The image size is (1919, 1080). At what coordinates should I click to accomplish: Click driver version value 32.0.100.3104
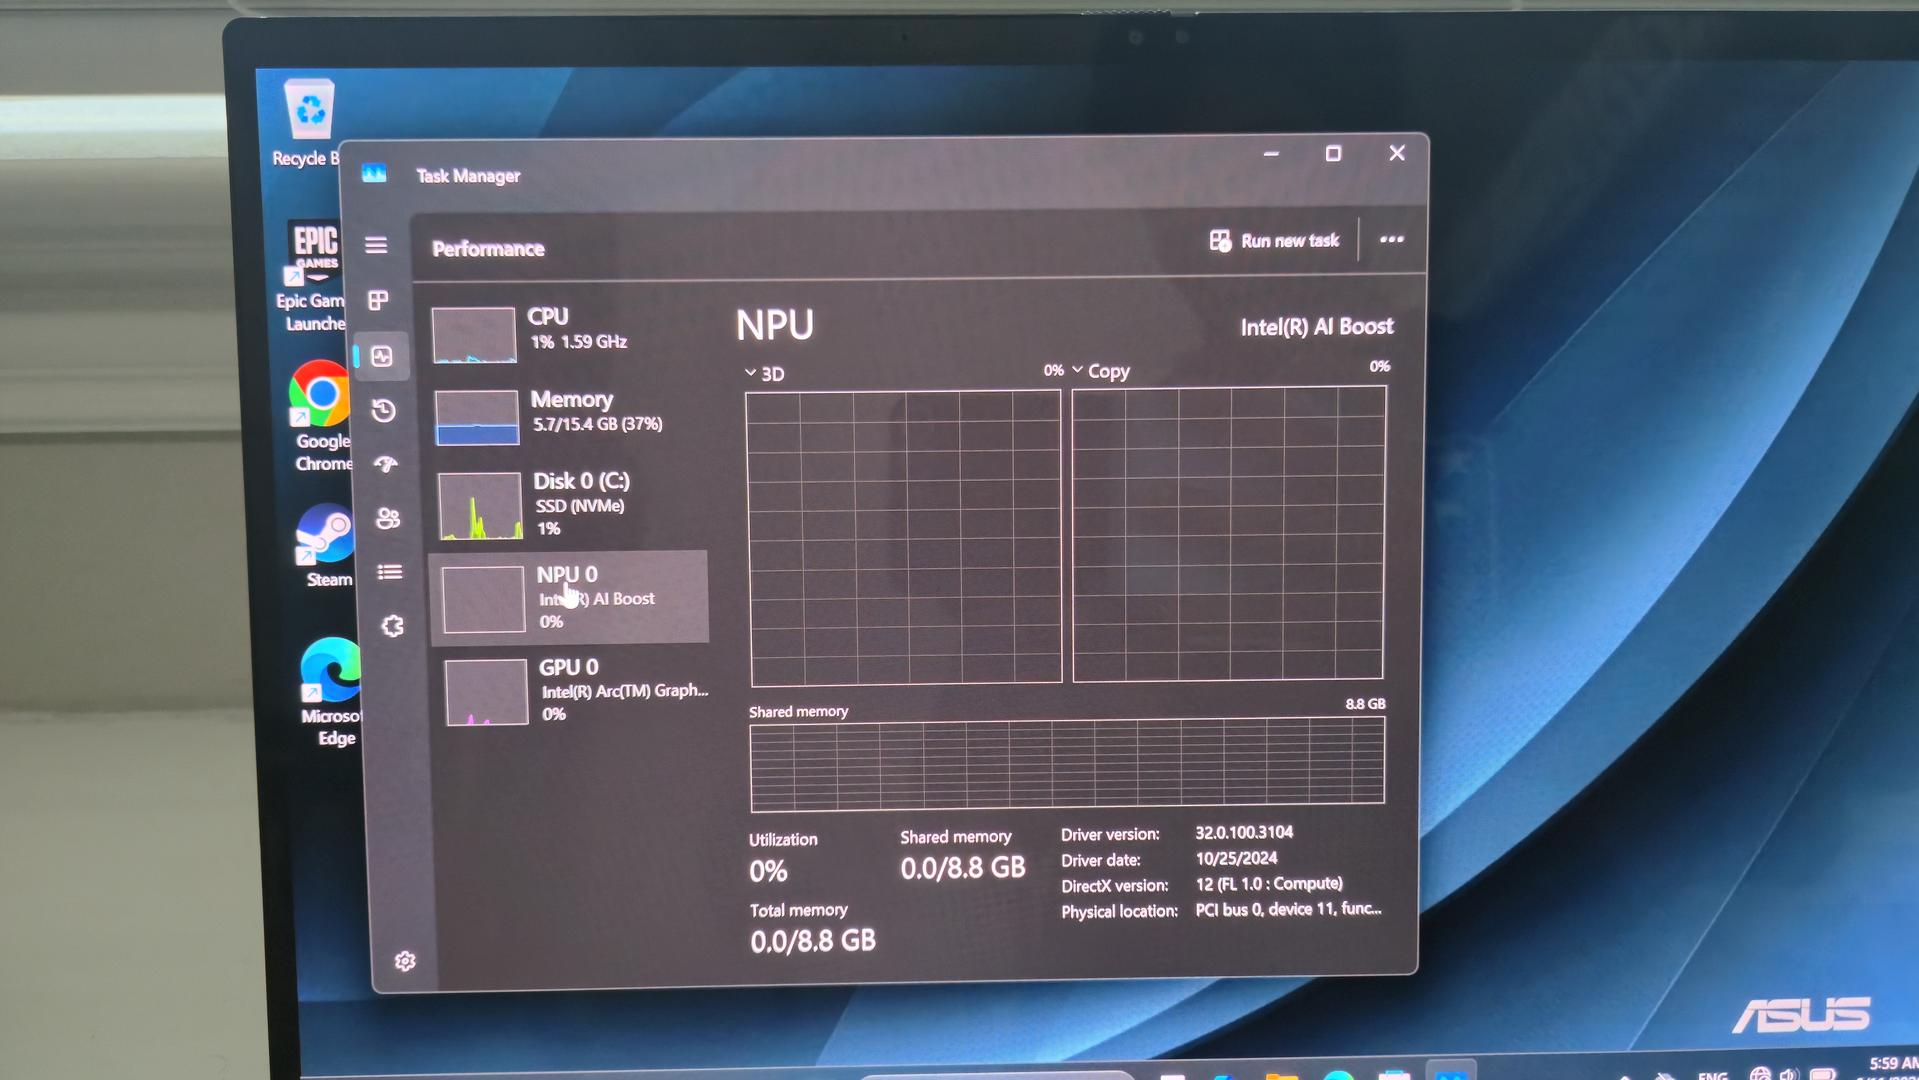coord(1244,832)
